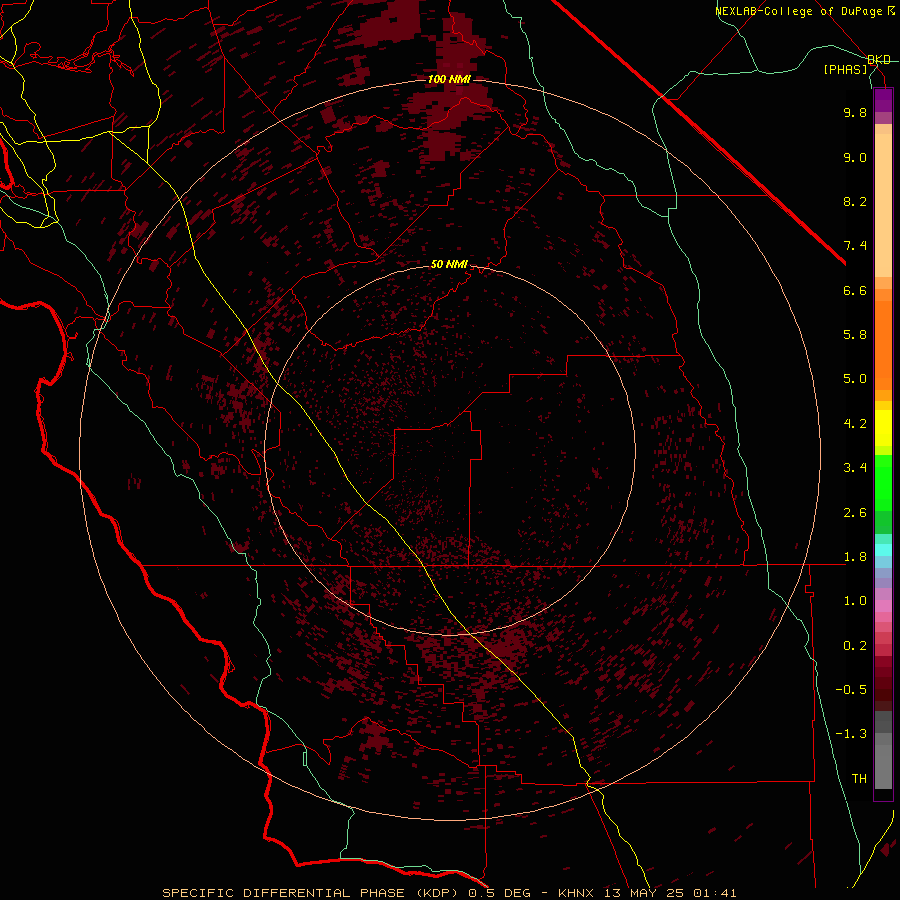
Task: Click the 5.8 value on the scale
Action: pyautogui.click(x=855, y=335)
